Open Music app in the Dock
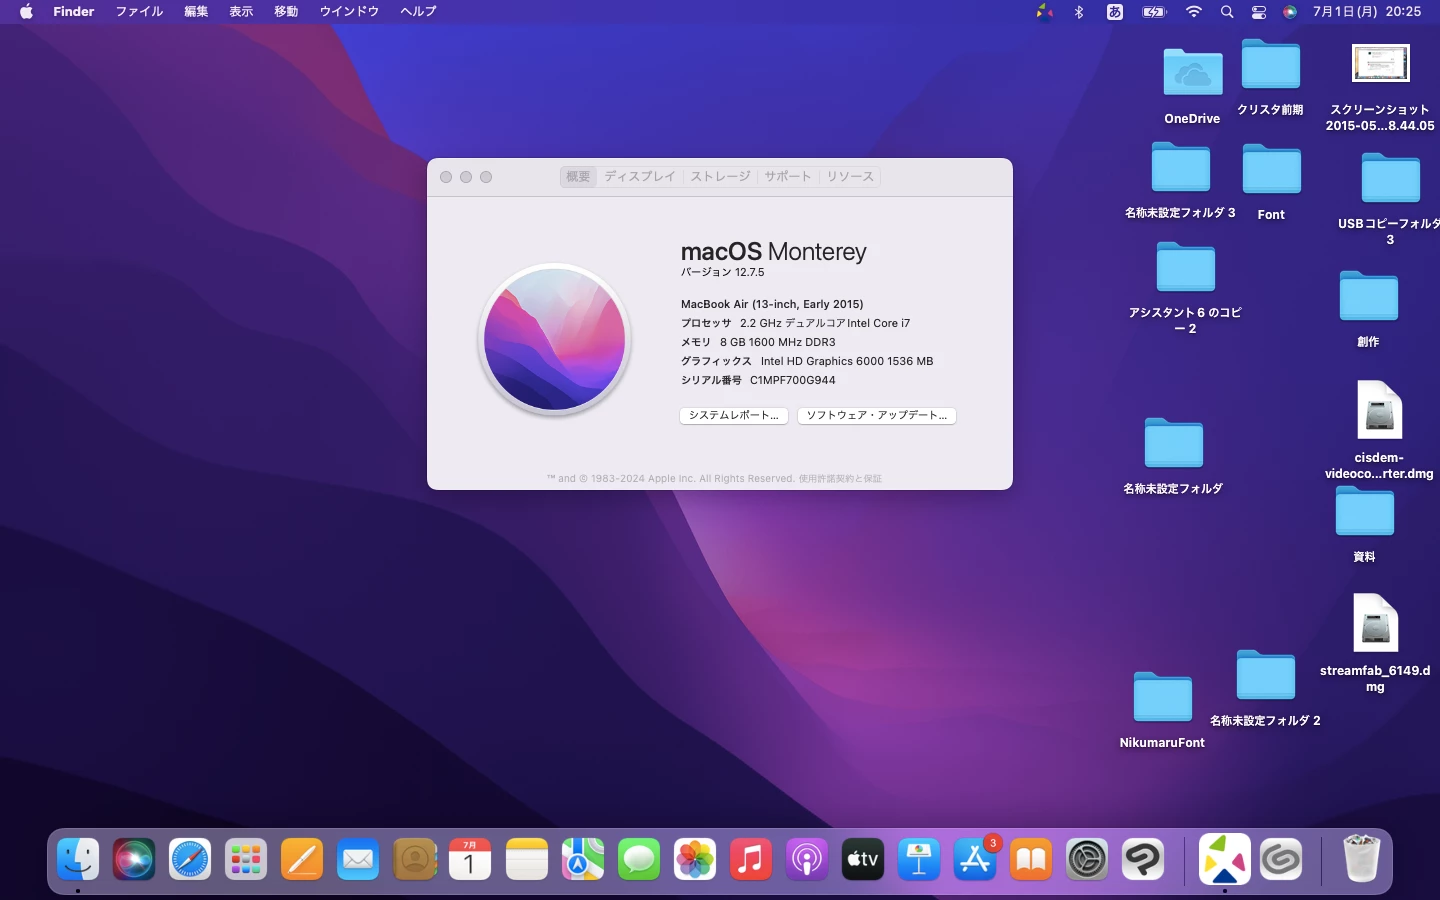This screenshot has width=1440, height=900. [x=751, y=859]
